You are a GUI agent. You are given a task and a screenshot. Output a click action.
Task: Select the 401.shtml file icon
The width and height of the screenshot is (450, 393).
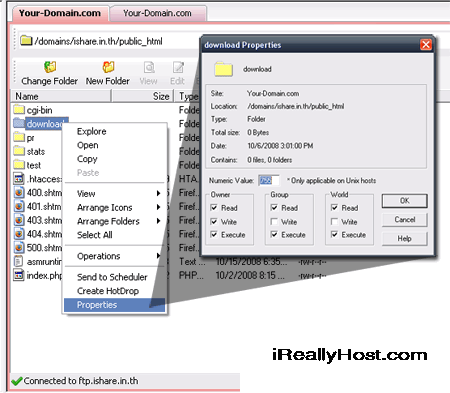[x=19, y=206]
